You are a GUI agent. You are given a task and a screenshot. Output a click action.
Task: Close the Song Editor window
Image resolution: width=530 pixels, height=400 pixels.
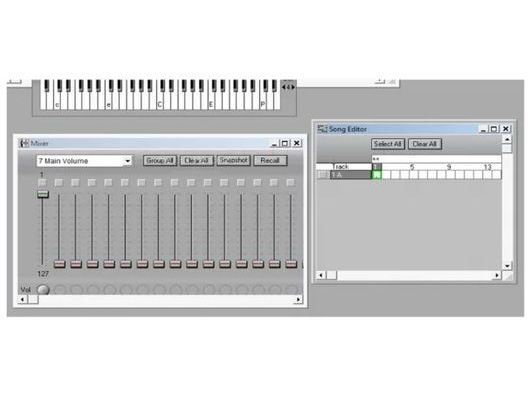506,129
